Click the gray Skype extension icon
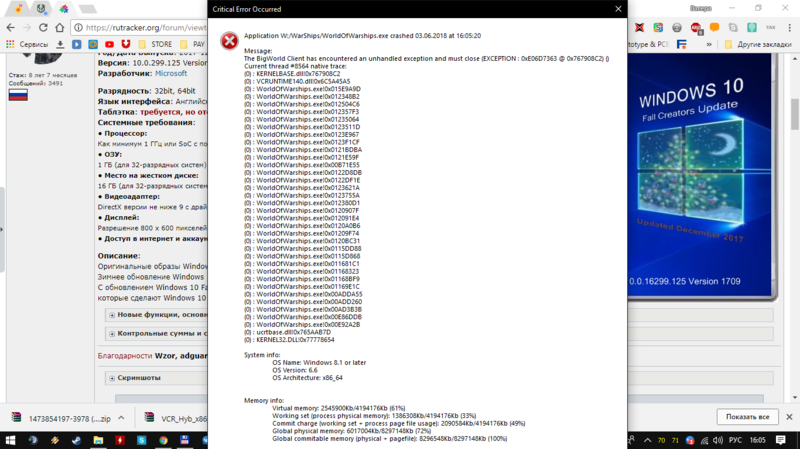This screenshot has width=800, height=449. pos(733,28)
